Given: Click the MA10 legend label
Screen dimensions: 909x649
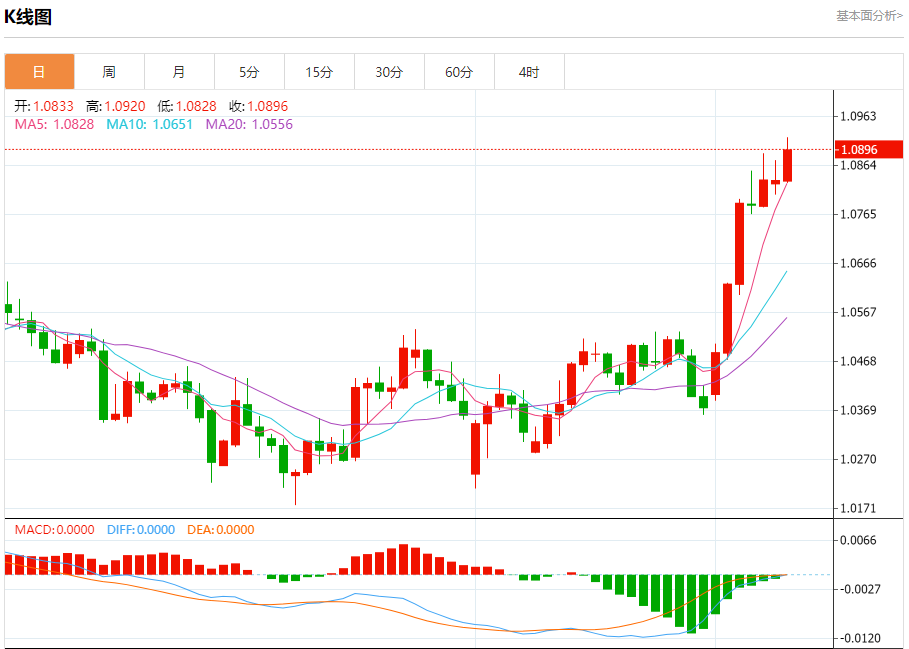Looking at the screenshot, I should [x=150, y=124].
